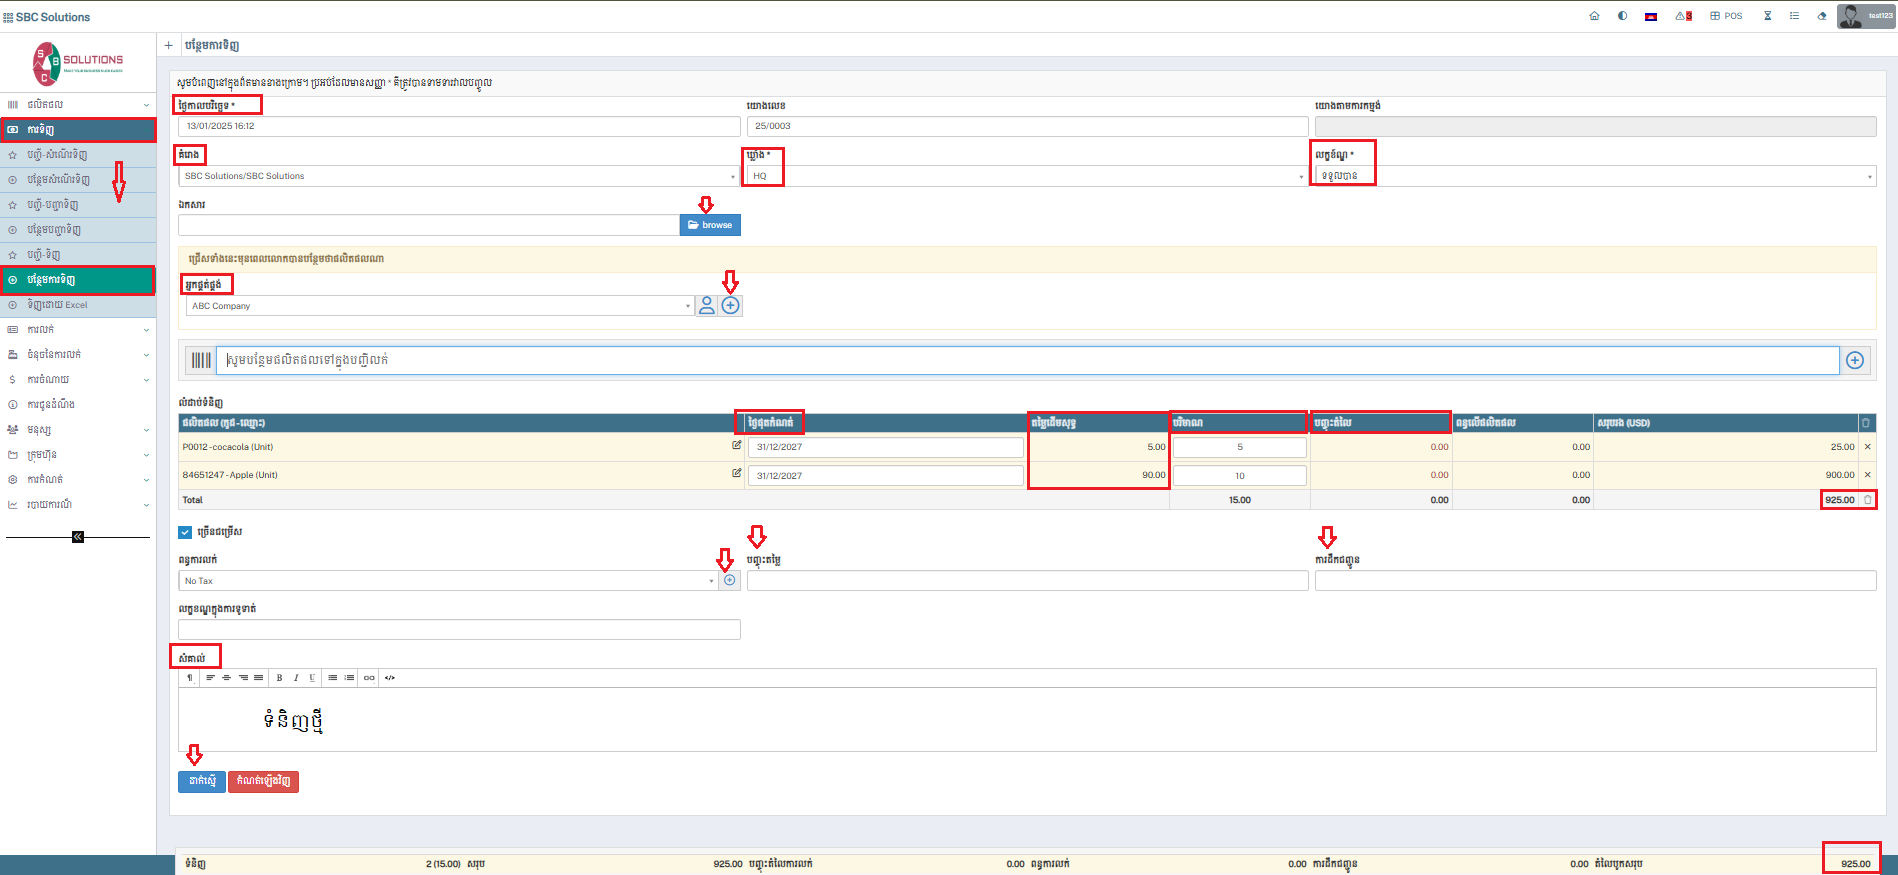The image size is (1898, 875).
Task: Toggle bold formatting in the note editor
Action: click(279, 678)
